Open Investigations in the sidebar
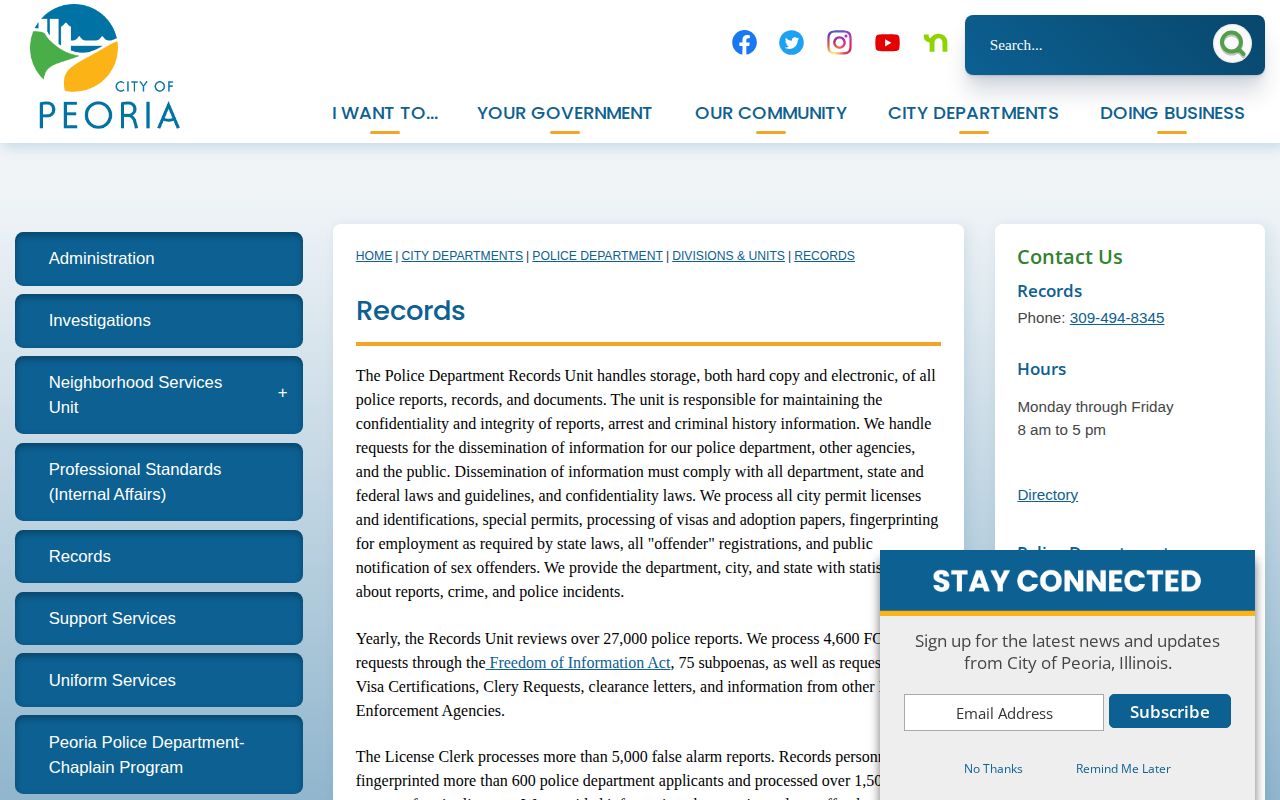Screen dimensions: 1280x800 tap(159, 320)
